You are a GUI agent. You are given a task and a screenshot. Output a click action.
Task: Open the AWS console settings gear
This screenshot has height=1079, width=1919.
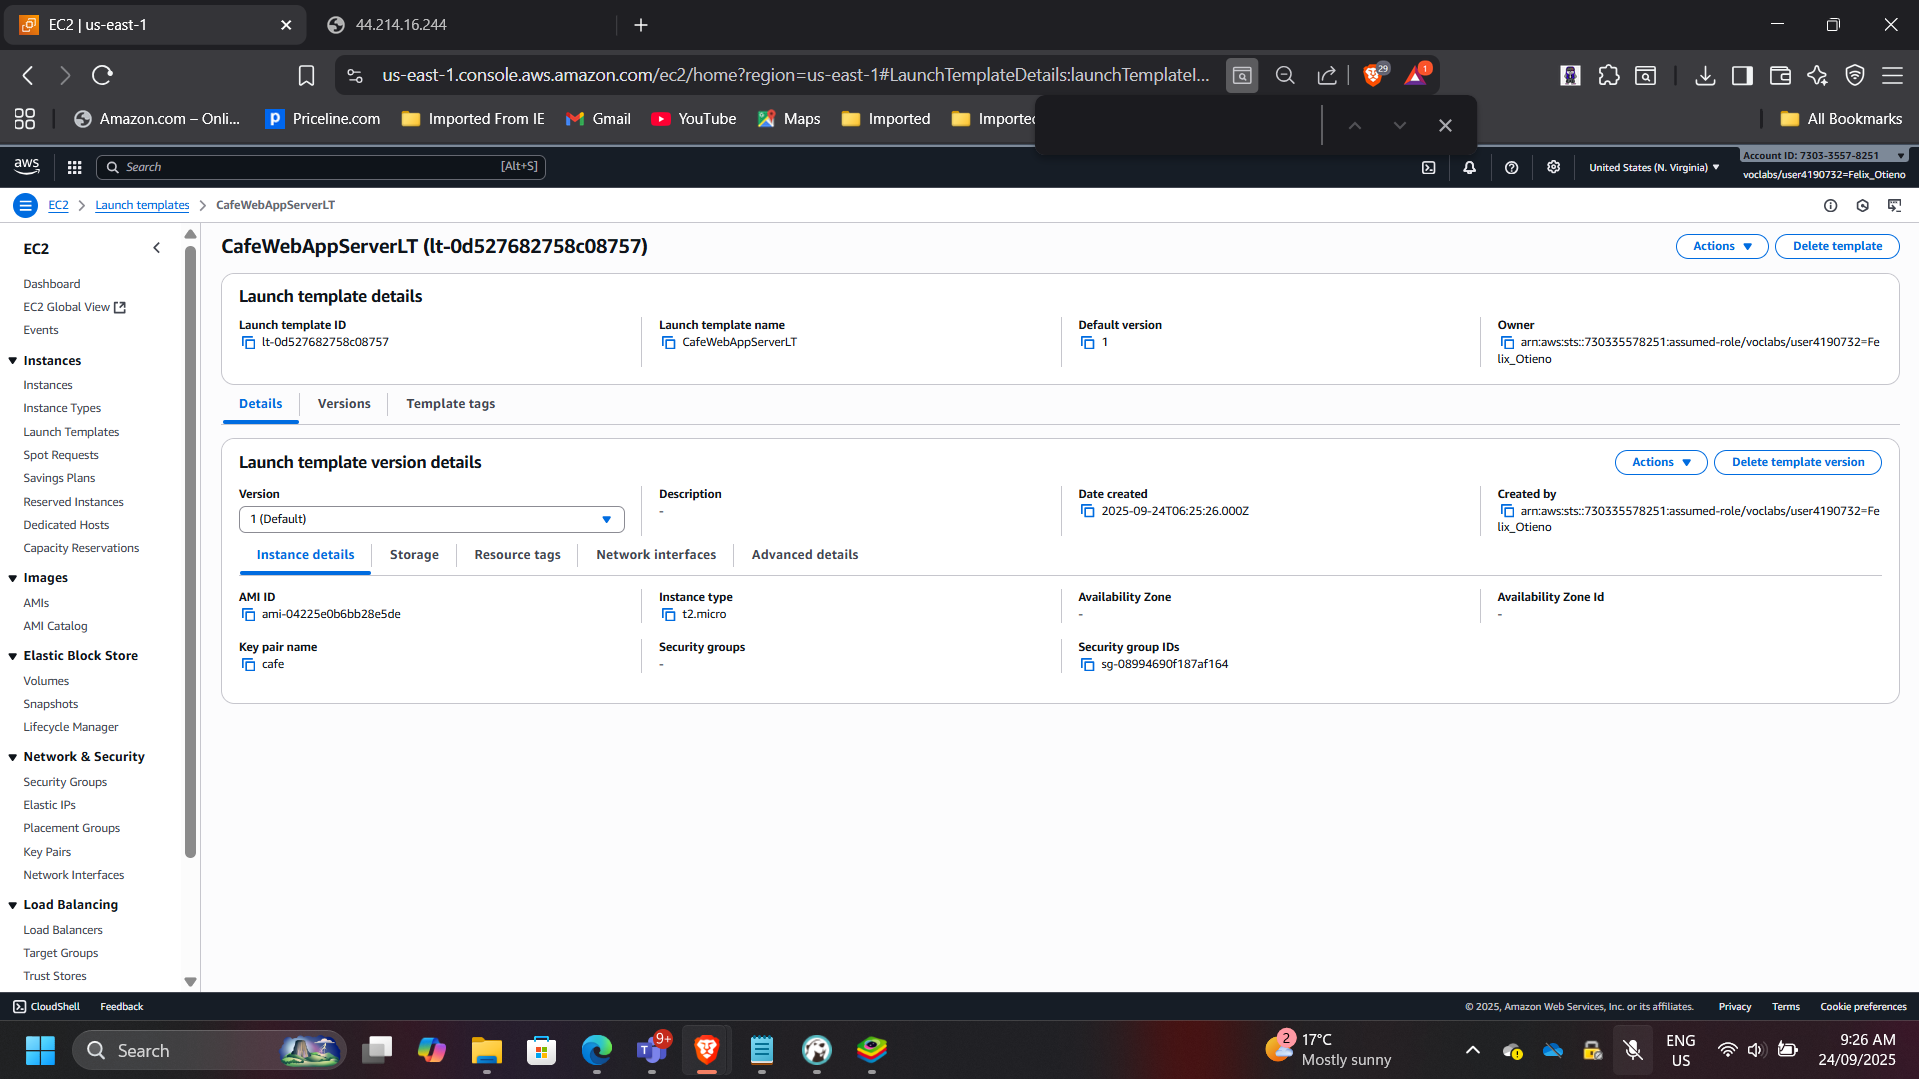1553,167
